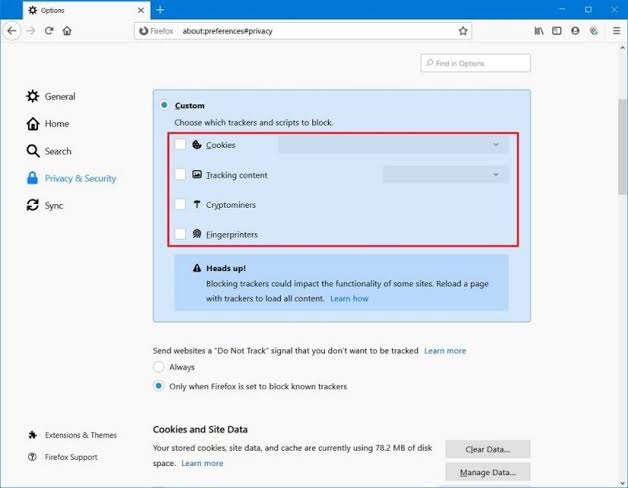Viewport: 628px width, 488px height.
Task: Click 'Choose which trackers and scripts to block.' text
Action: tap(254, 123)
